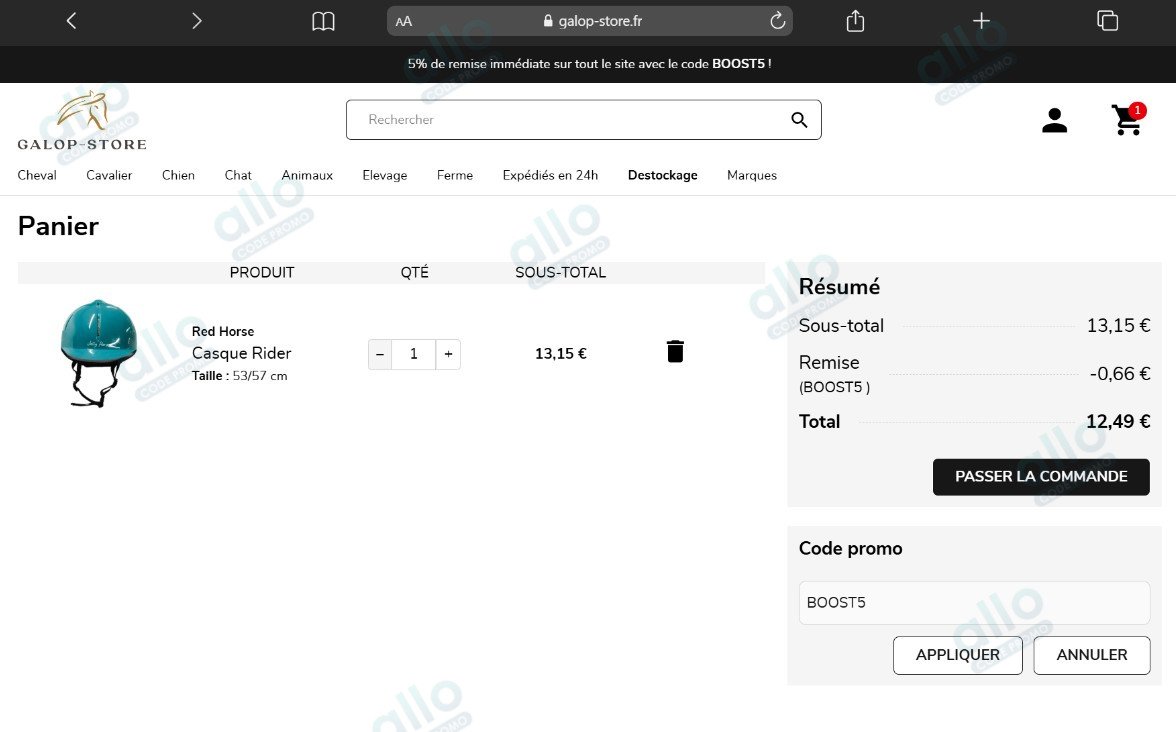The width and height of the screenshot is (1176, 732).
Task: Click the Panier page heading
Action: tap(58, 226)
